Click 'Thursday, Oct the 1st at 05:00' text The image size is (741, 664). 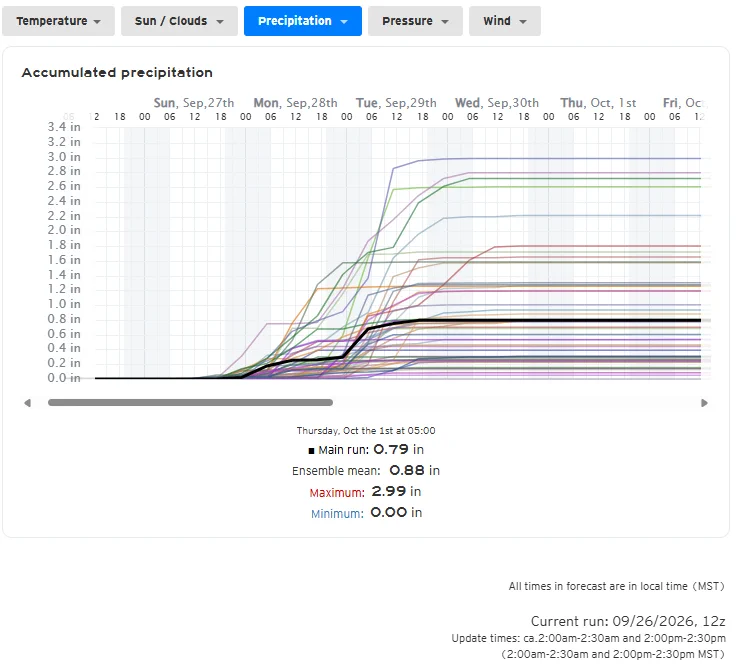point(366,431)
